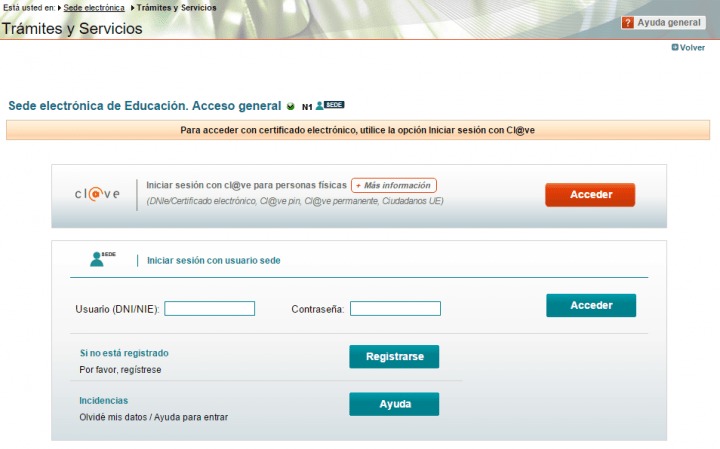Click the Si no está registrado heading

point(124,353)
